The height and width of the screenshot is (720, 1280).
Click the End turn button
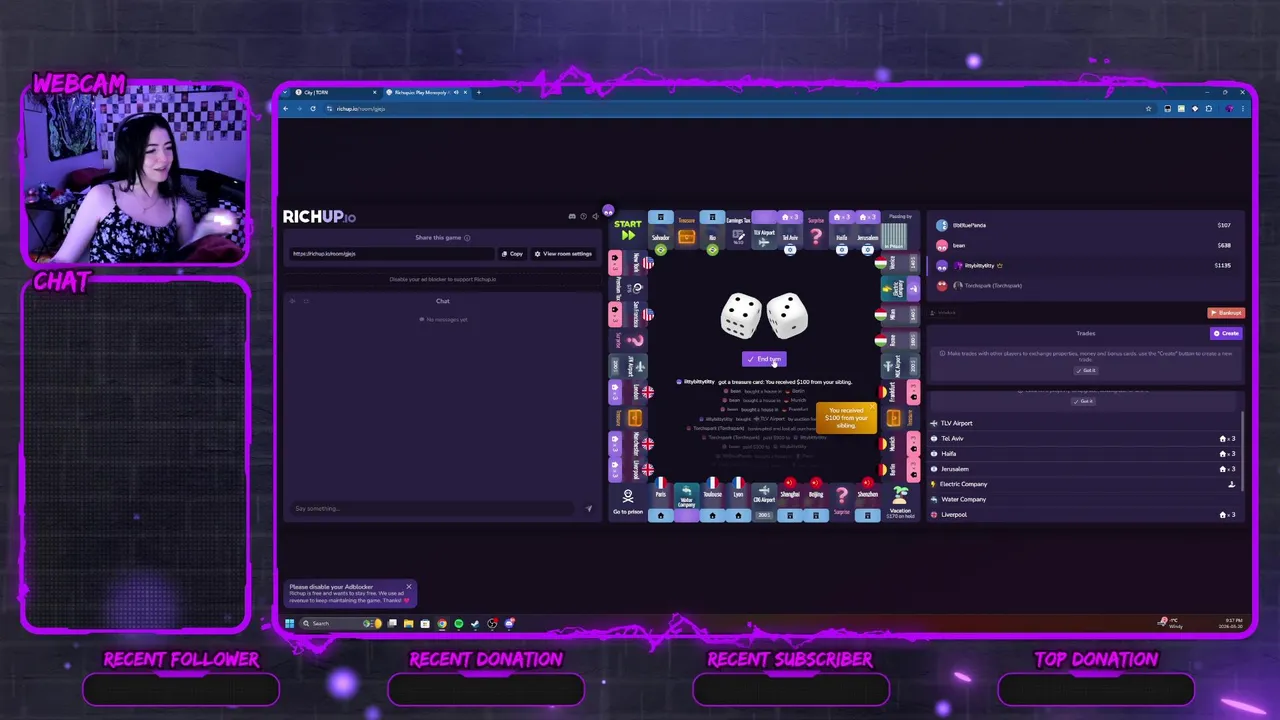(x=764, y=359)
